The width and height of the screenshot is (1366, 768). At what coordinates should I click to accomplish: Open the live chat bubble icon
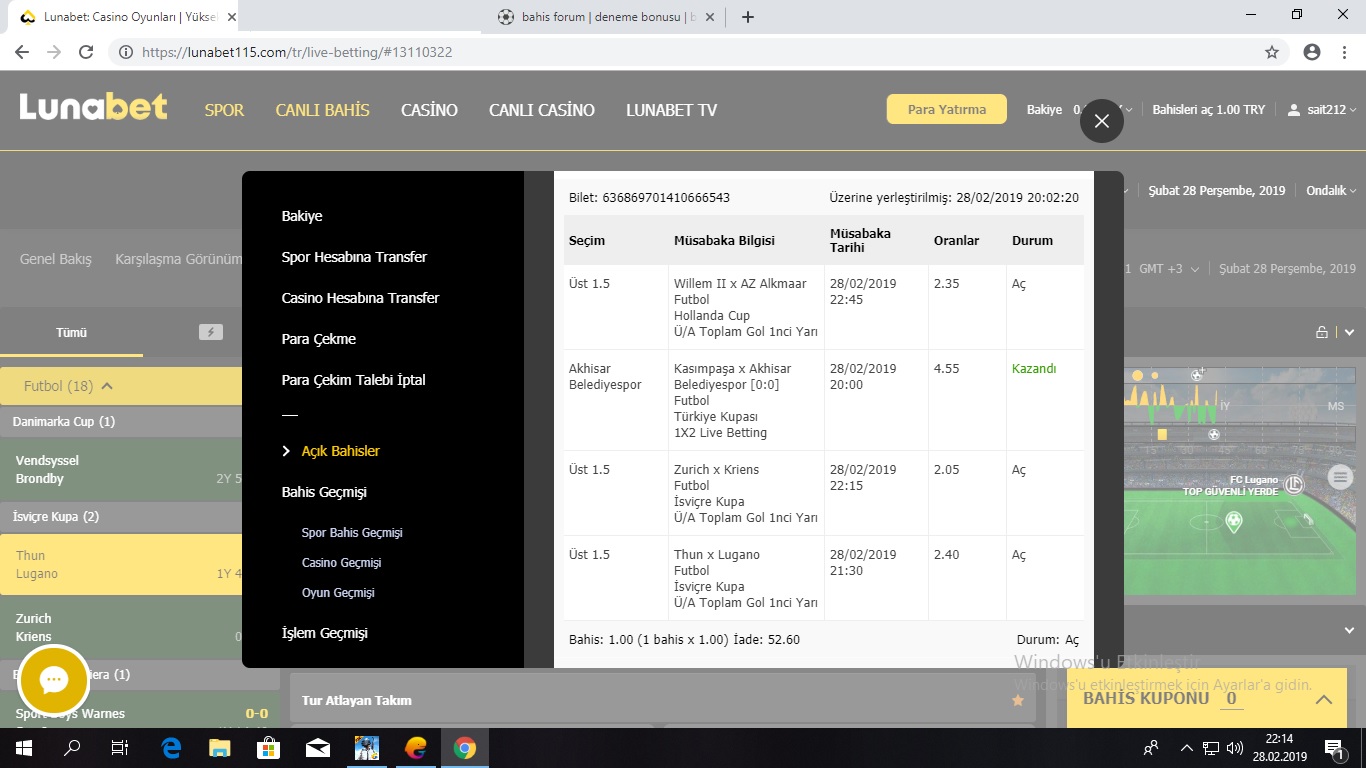(x=53, y=680)
